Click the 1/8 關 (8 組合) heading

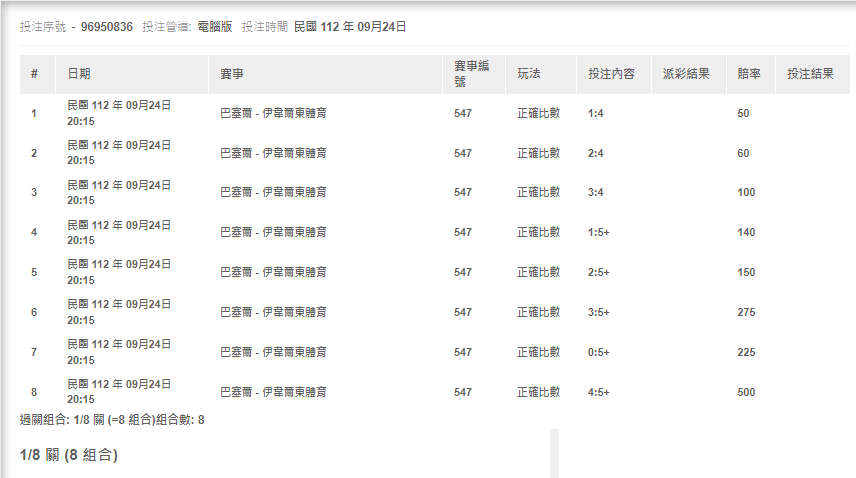tap(69, 455)
